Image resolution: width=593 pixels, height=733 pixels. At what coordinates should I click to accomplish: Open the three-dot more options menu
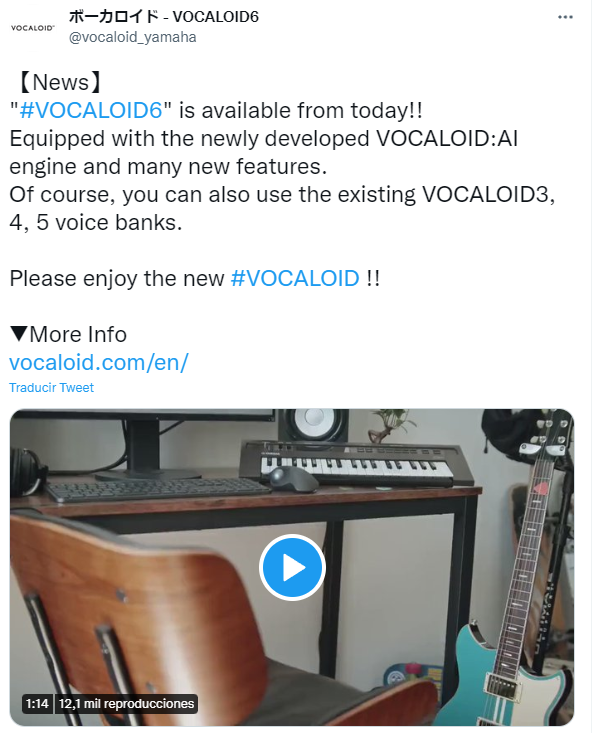tap(565, 17)
